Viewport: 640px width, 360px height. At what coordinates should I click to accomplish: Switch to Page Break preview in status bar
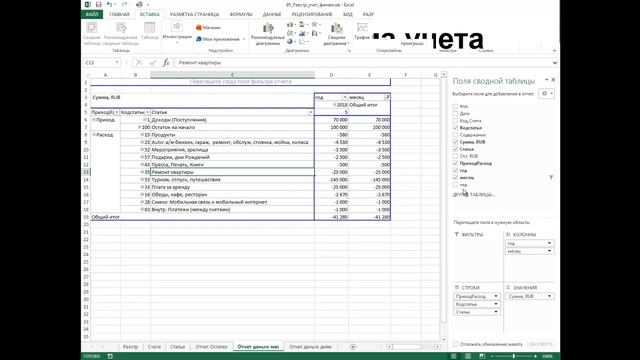482,356
